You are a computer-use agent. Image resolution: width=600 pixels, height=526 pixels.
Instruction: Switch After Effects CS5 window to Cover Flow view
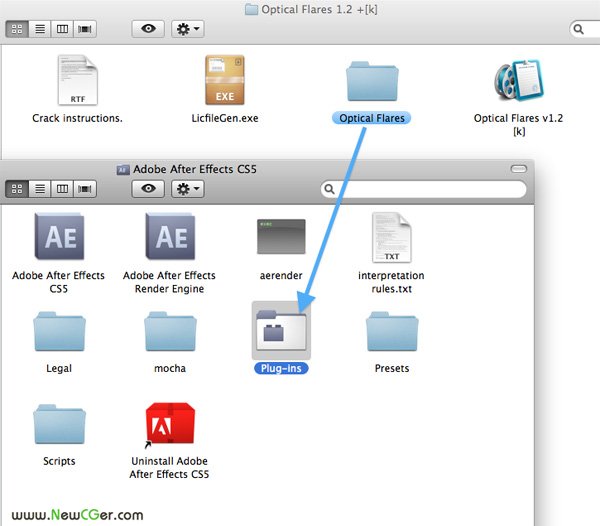click(85, 189)
